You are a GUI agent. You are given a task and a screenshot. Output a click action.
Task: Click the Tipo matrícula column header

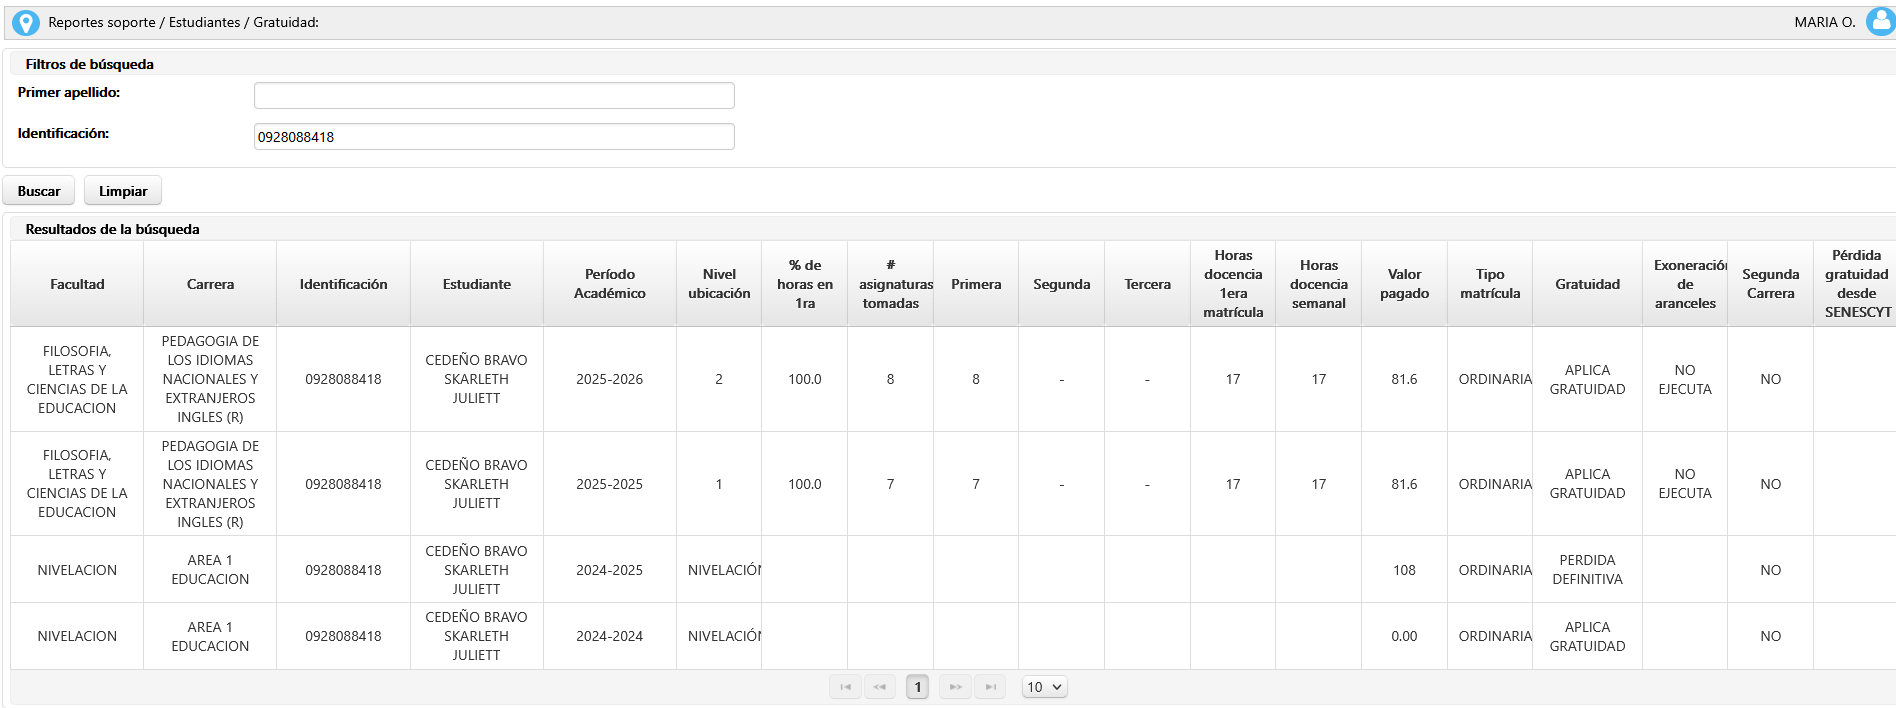pos(1490,284)
